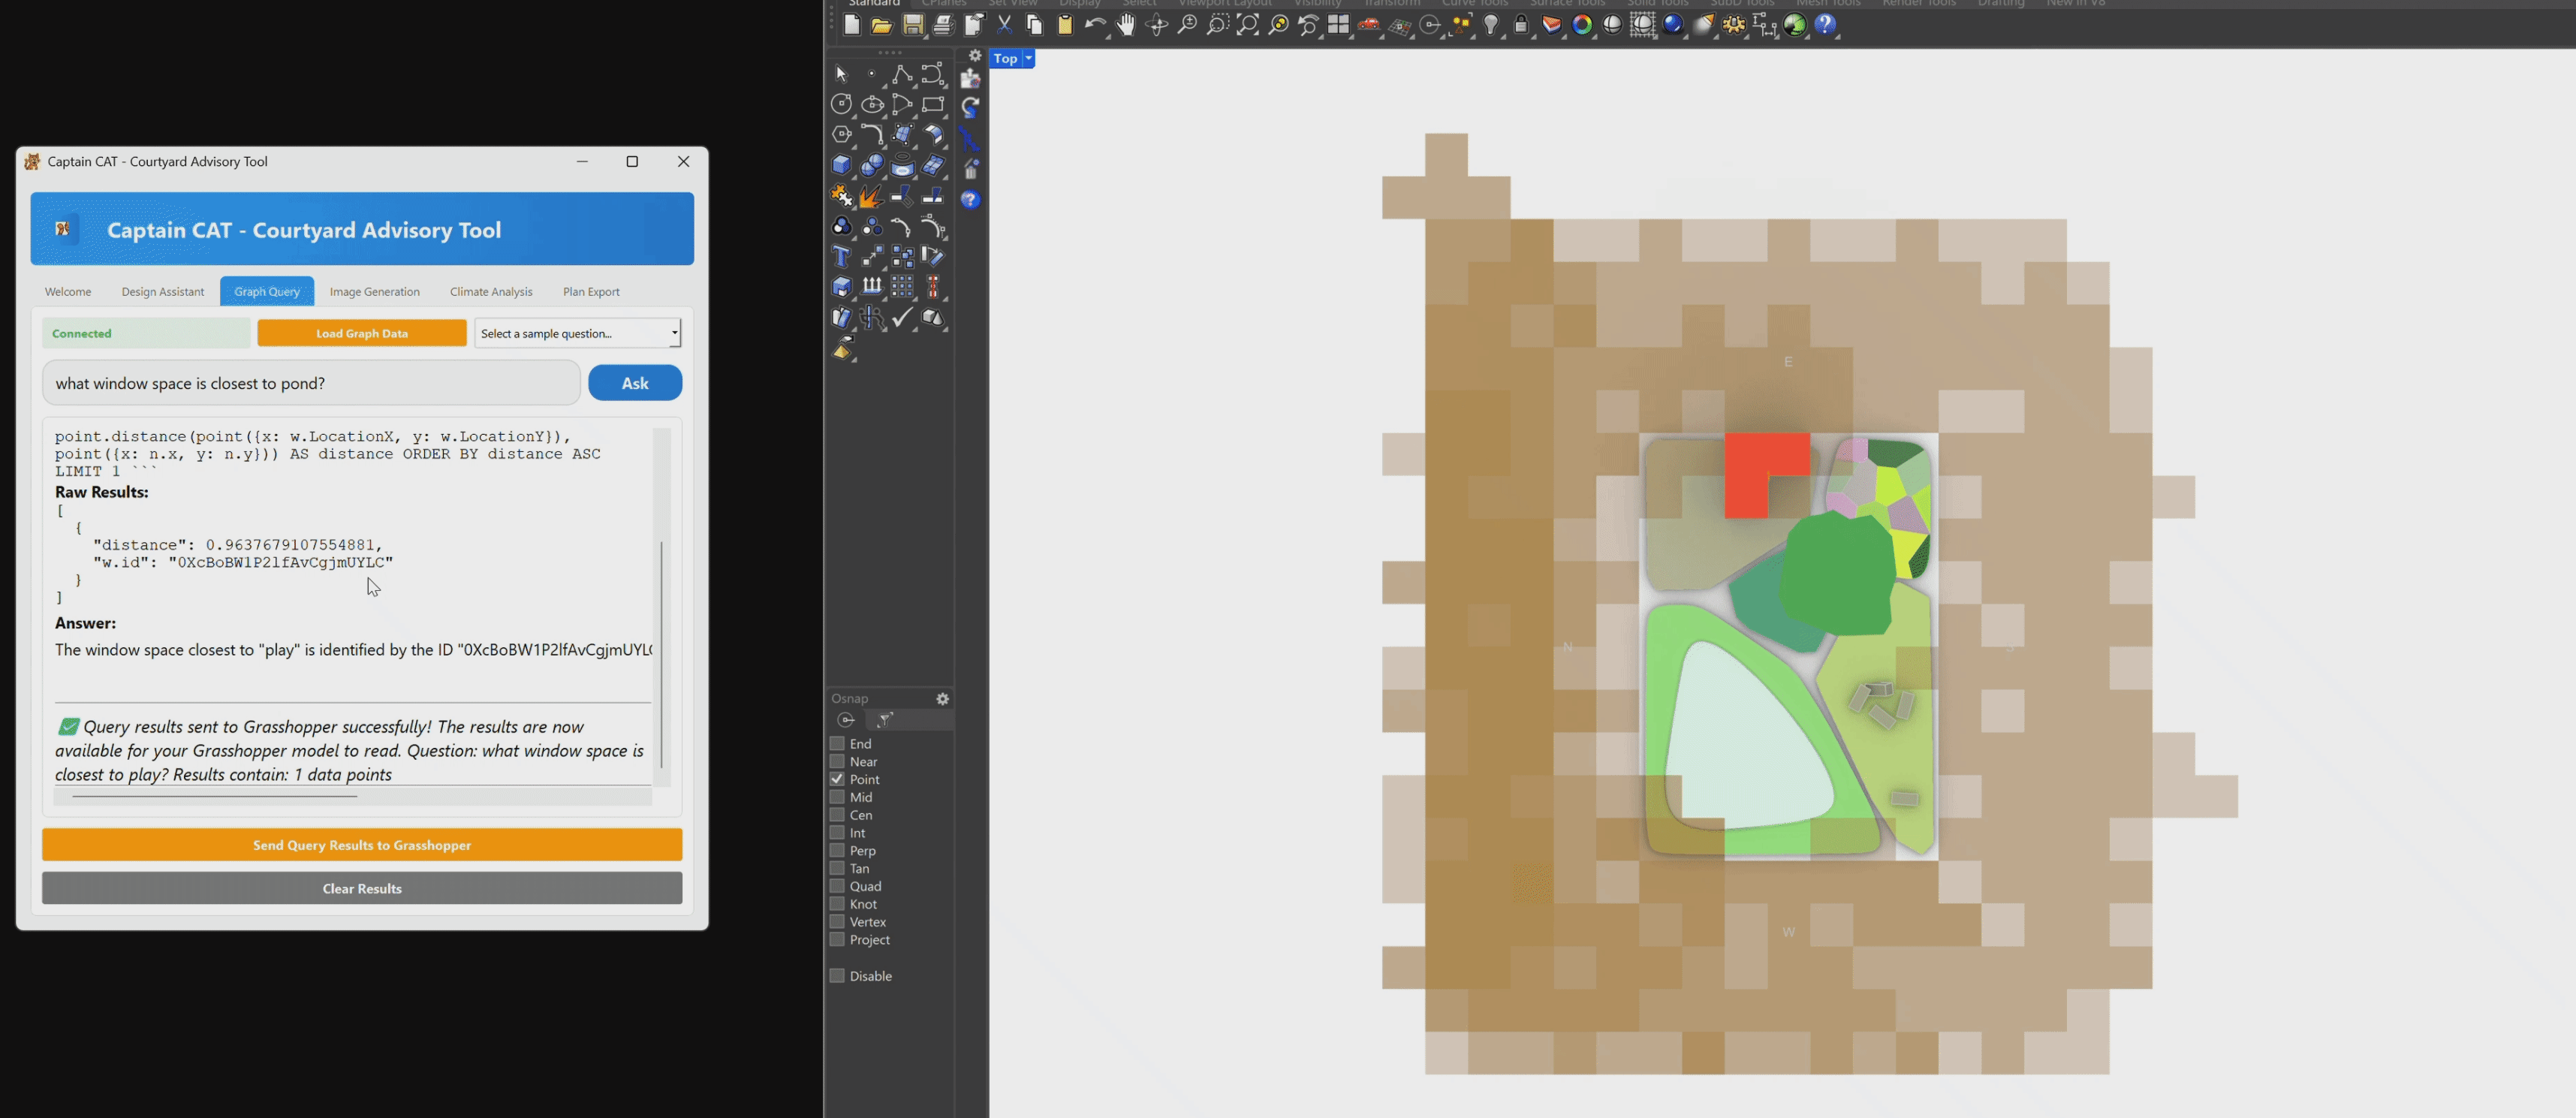
Task: Click Send Query Results to Grasshopper
Action: [x=362, y=845]
